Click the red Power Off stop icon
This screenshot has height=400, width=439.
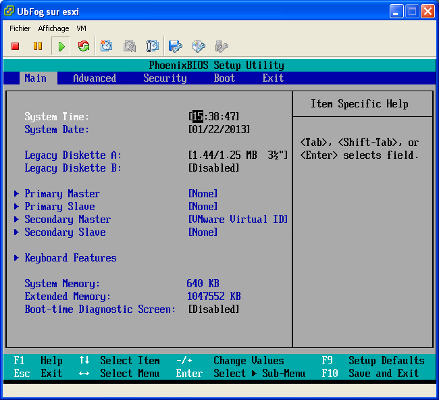click(x=15, y=46)
